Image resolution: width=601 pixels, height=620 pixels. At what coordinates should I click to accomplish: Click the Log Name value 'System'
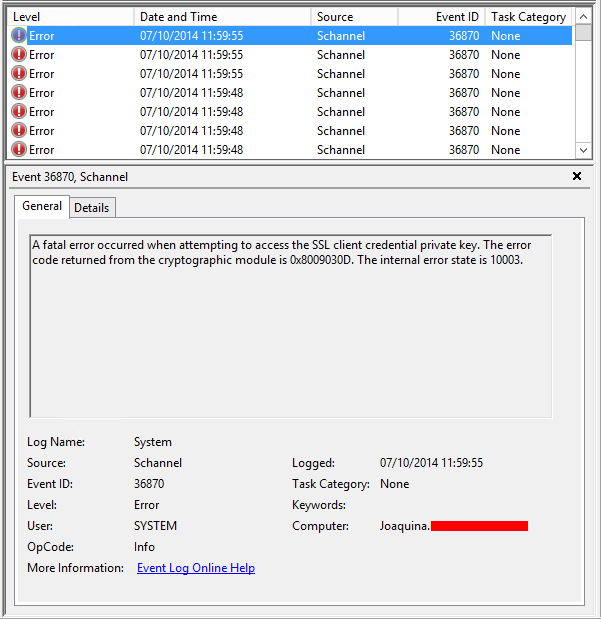(x=153, y=442)
